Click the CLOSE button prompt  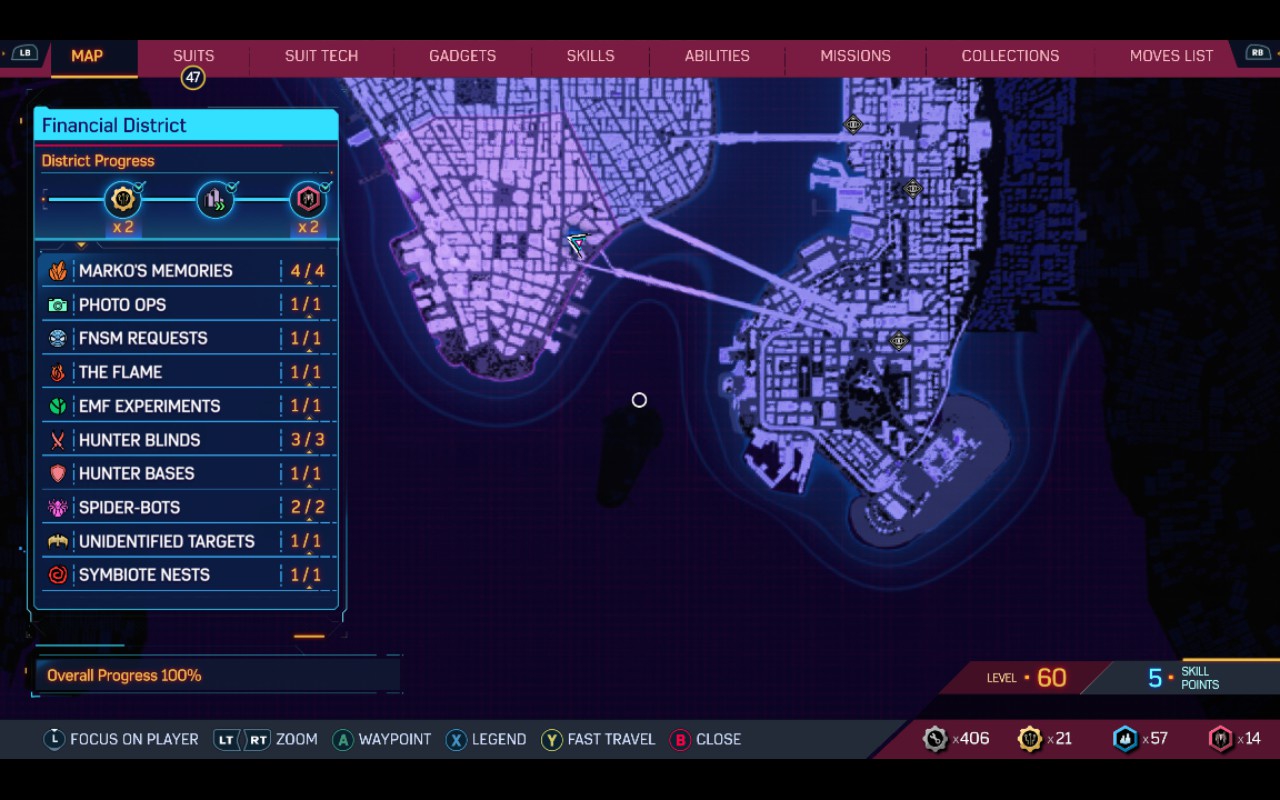705,739
